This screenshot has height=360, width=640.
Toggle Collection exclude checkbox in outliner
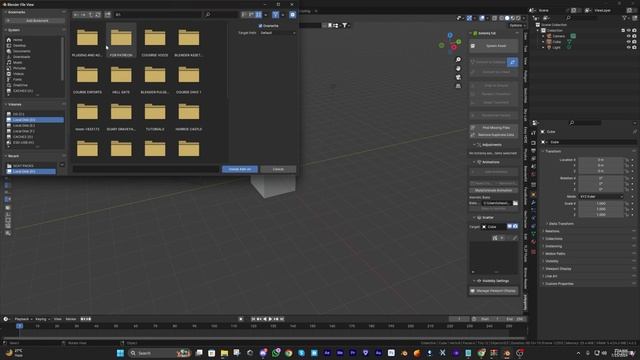(623, 30)
